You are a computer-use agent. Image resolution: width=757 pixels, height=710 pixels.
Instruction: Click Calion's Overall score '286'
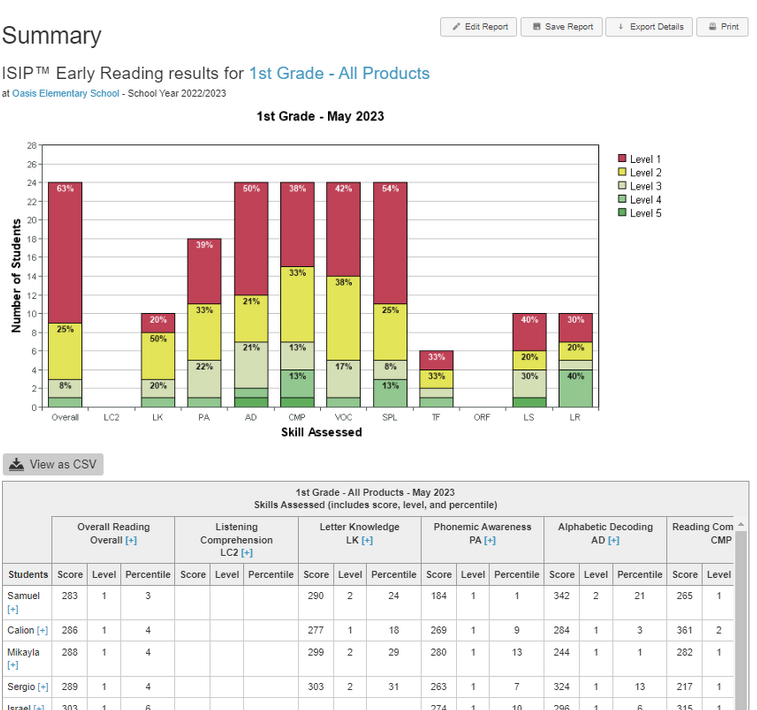(x=70, y=630)
